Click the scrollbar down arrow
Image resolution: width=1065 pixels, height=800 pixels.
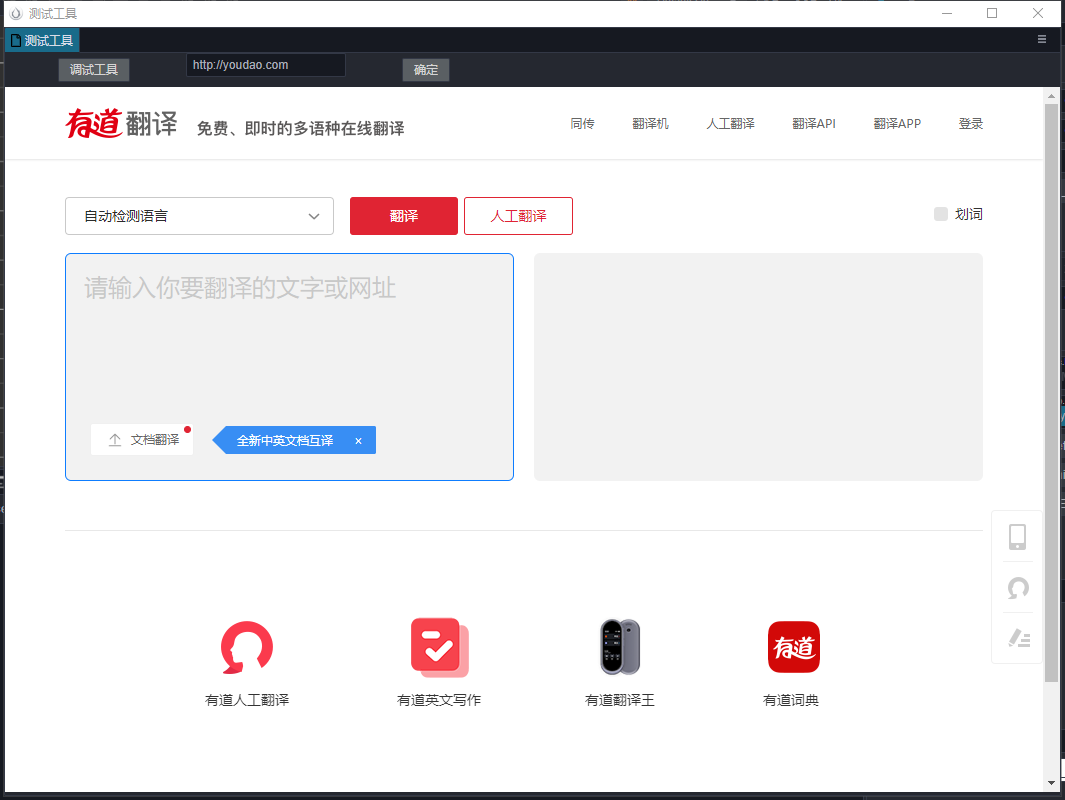click(x=1051, y=783)
